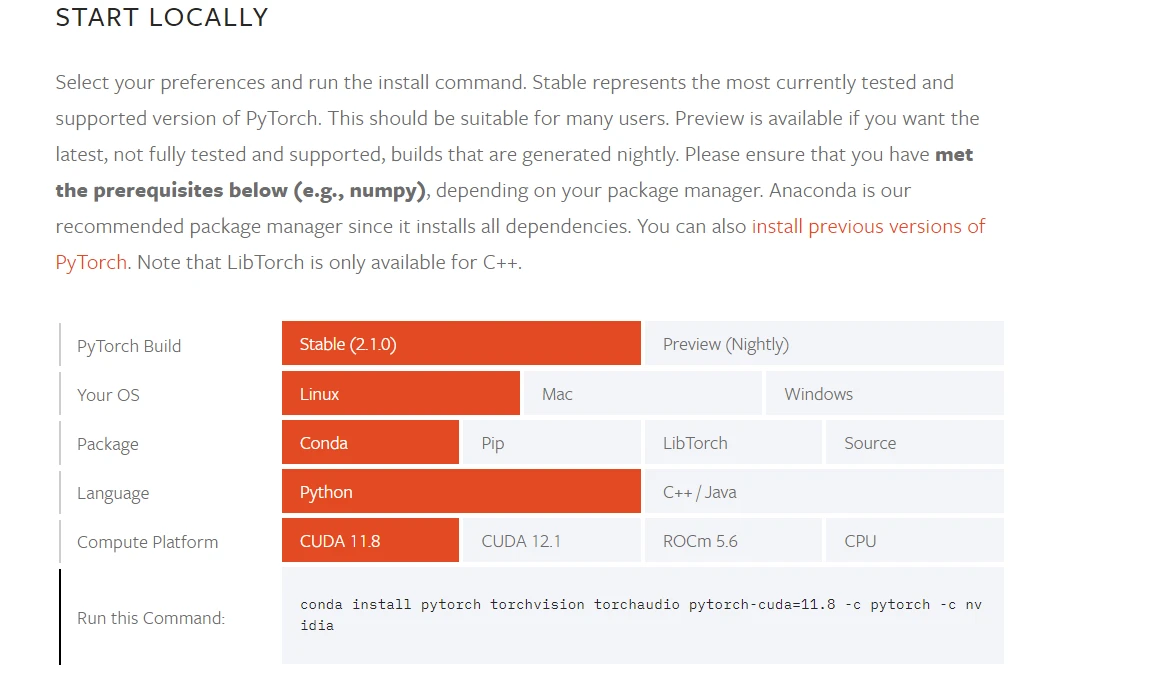Pick Windows as your OS
The width and height of the screenshot is (1175, 696).
pos(883,394)
